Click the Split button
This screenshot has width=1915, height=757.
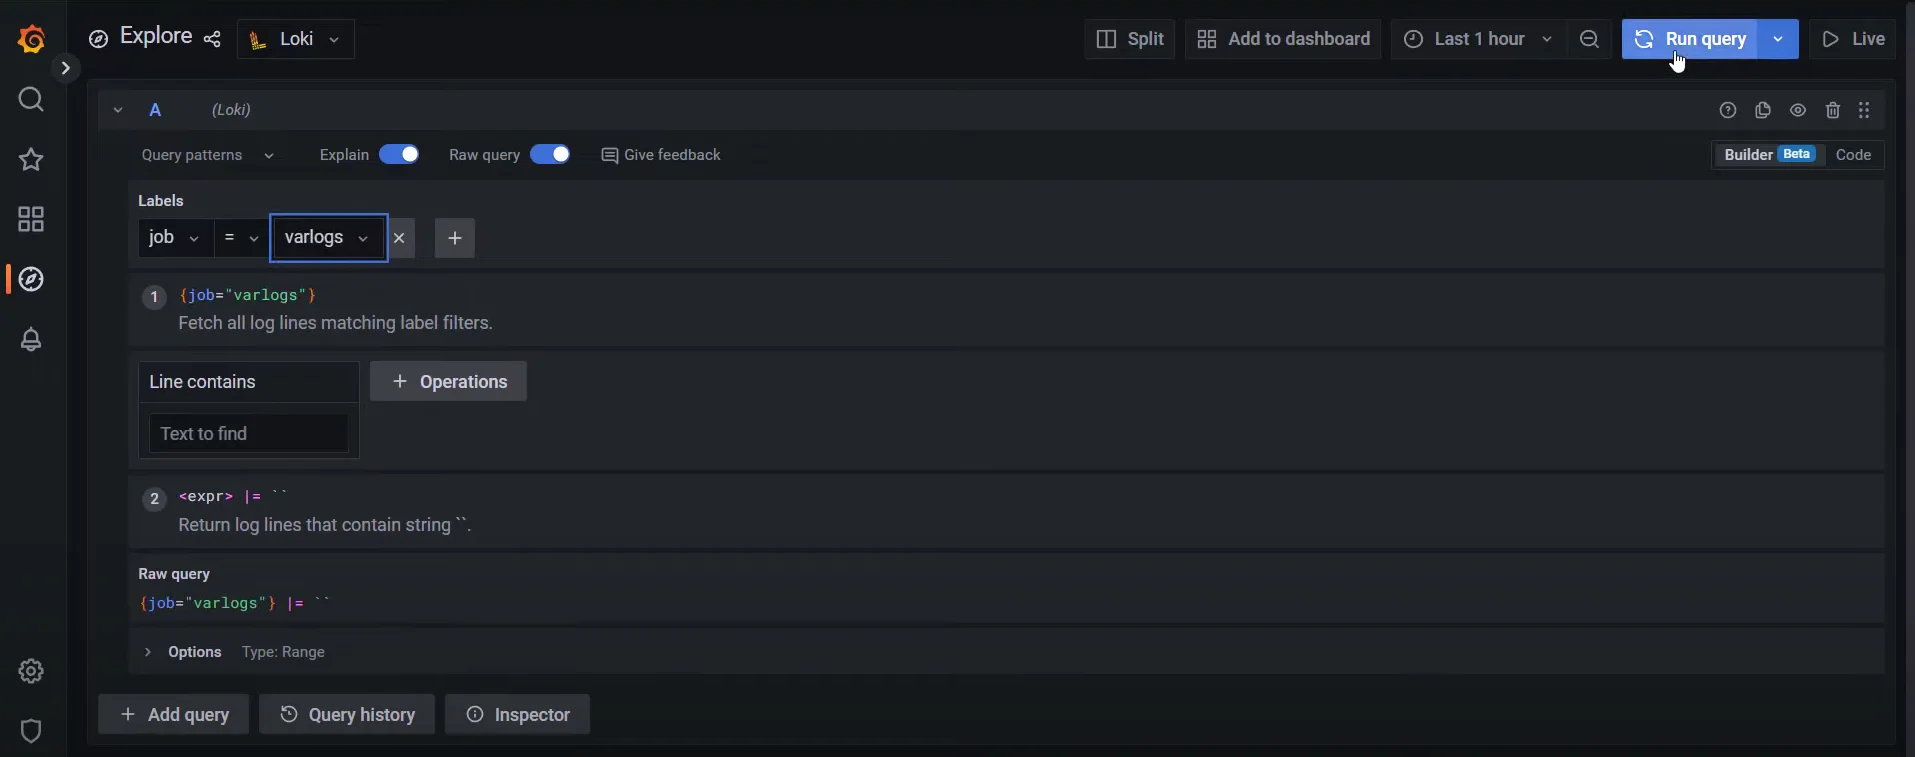pos(1130,39)
